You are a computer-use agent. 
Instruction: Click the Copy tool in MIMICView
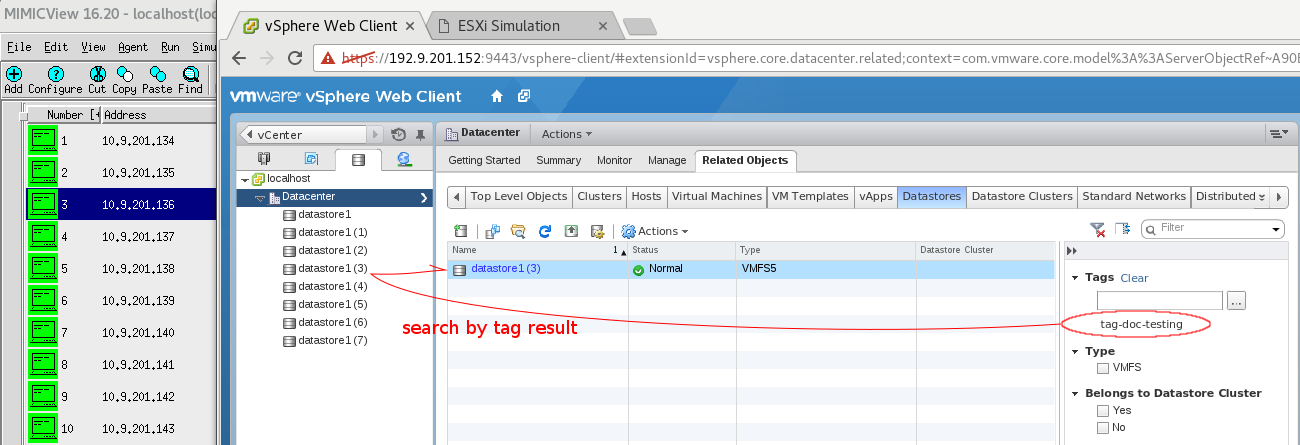(x=124, y=80)
